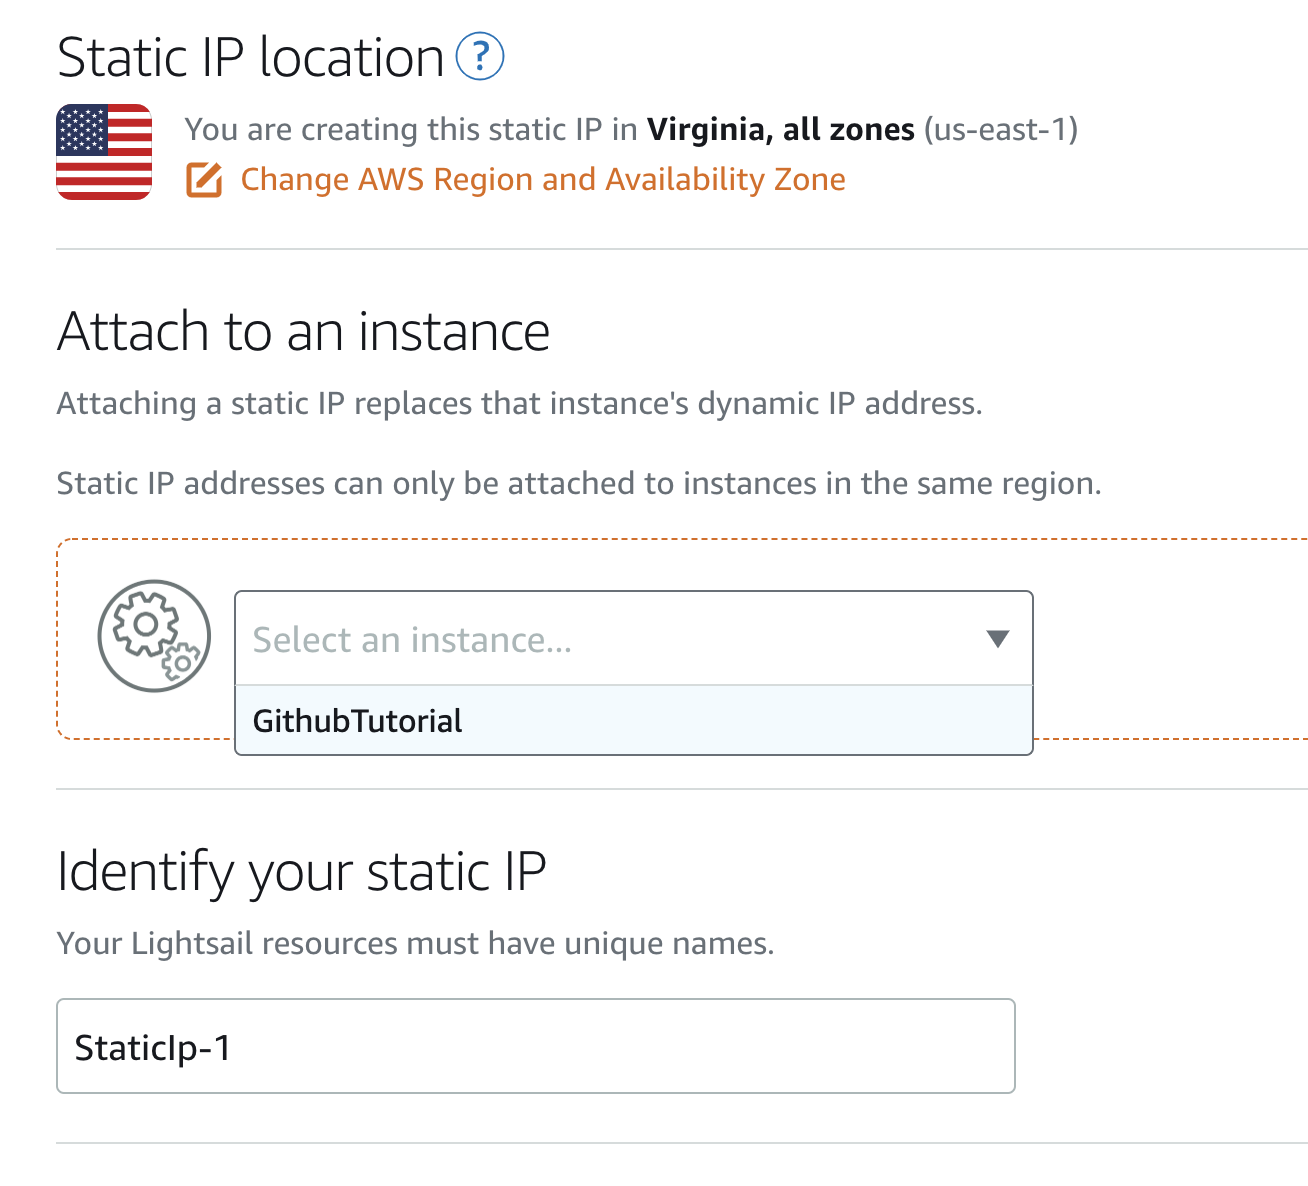Click the us-east-1 region code
Screen dimensions: 1308x1186
coord(1000,130)
